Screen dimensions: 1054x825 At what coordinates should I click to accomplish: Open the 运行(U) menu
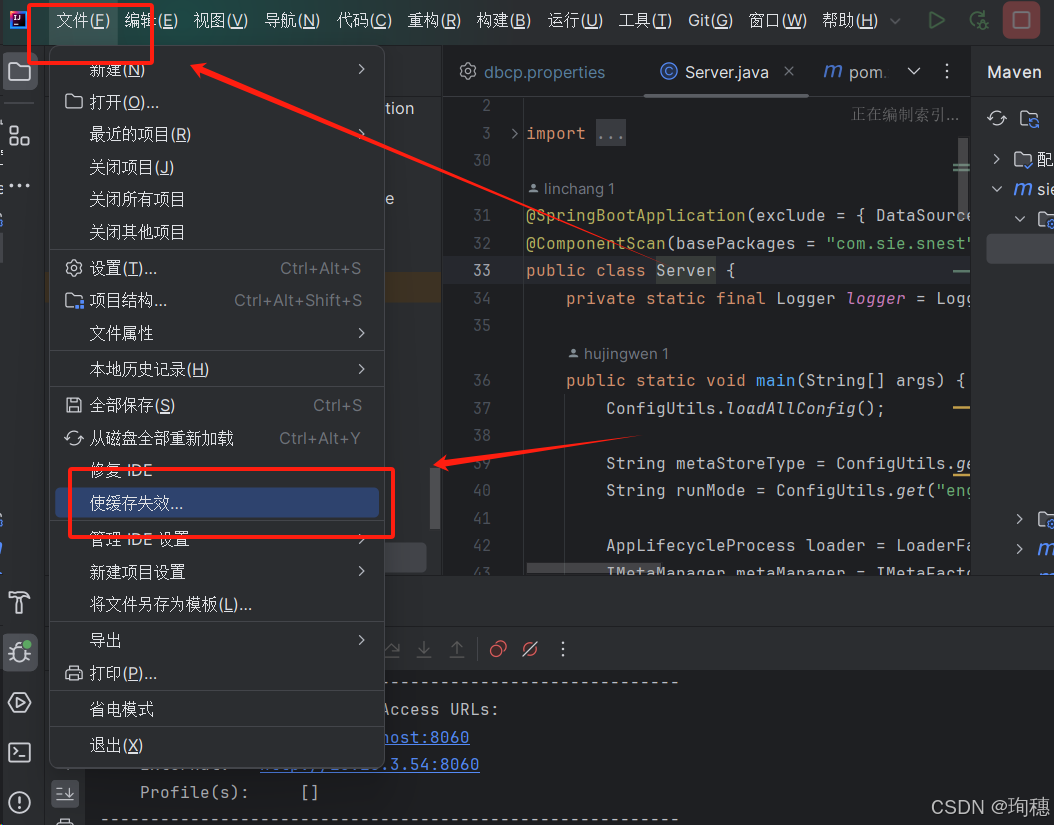(x=575, y=20)
